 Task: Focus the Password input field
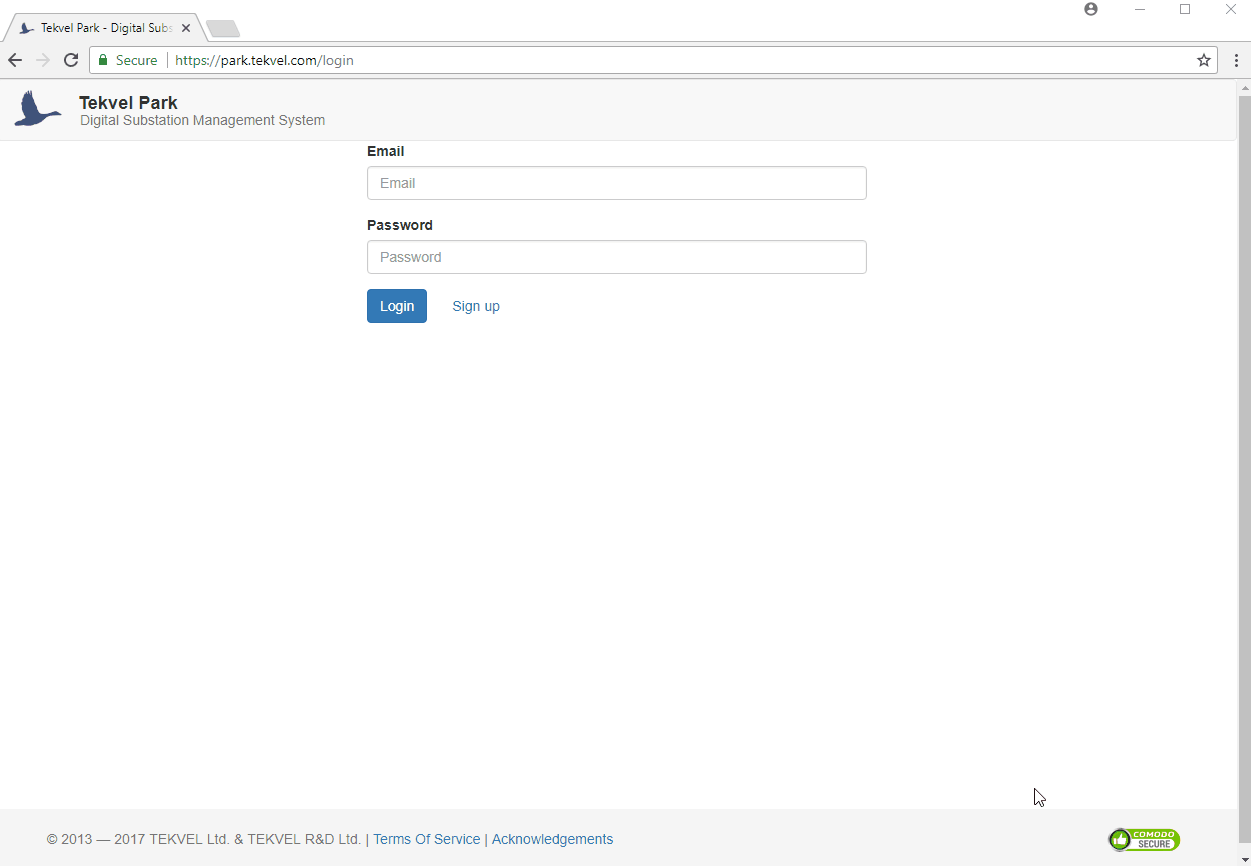617,257
